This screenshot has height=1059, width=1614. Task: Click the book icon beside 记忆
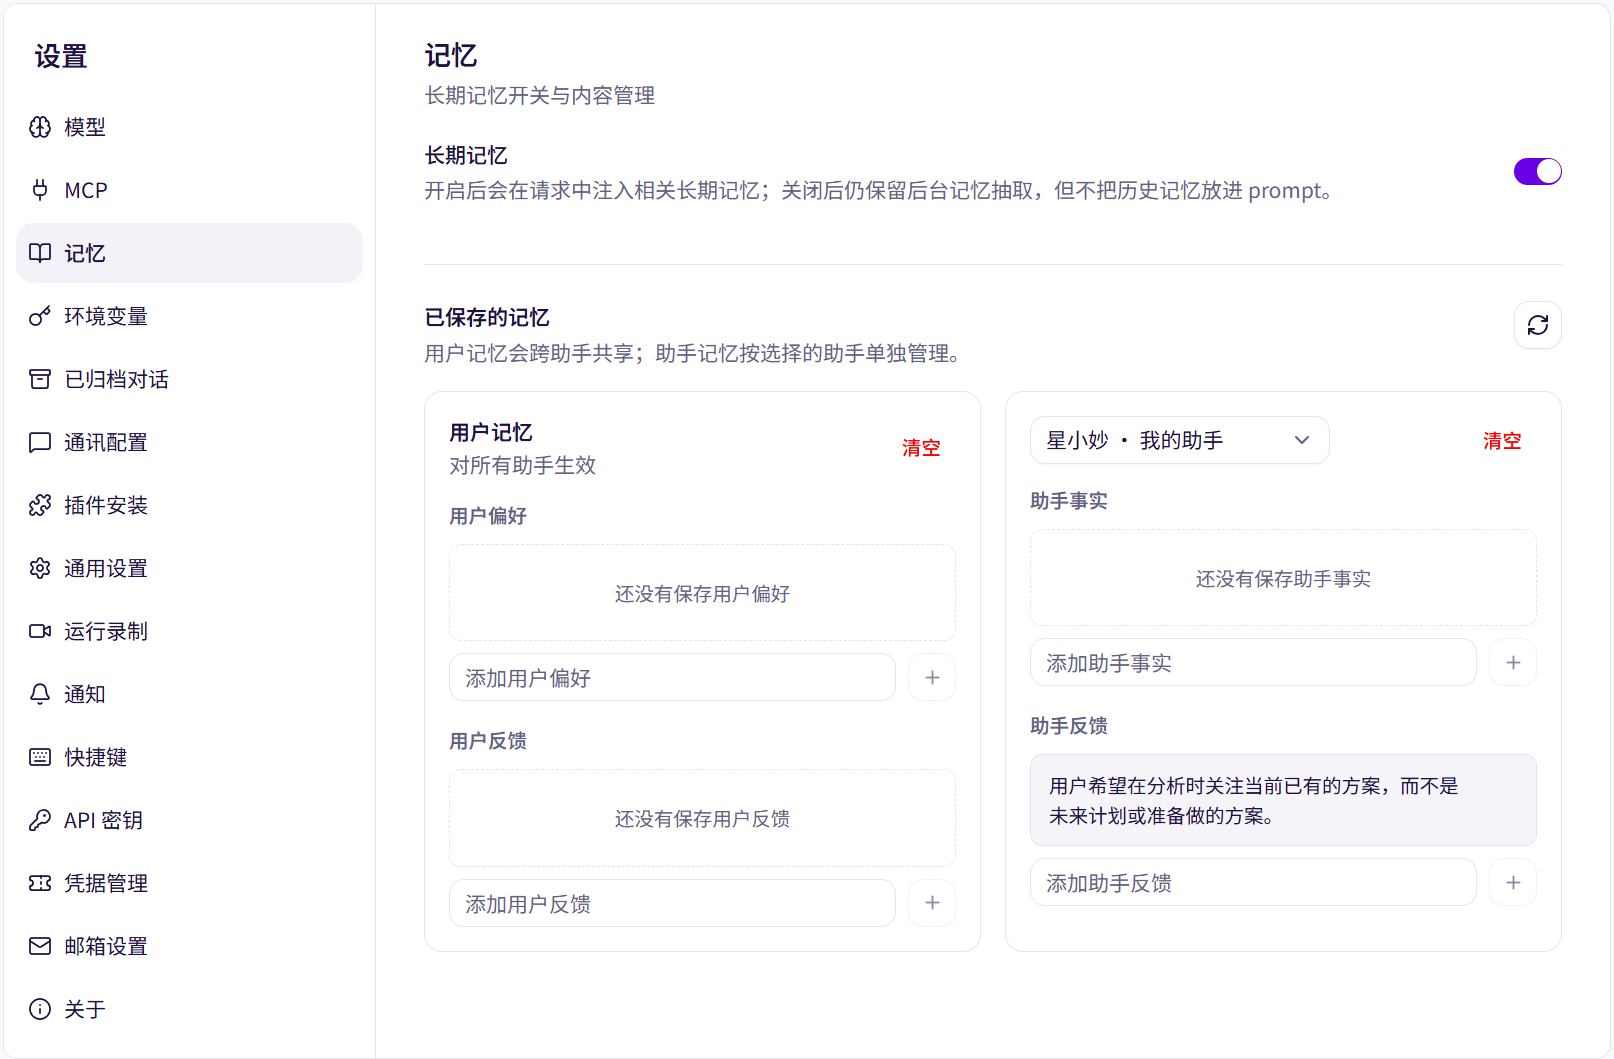tap(40, 253)
